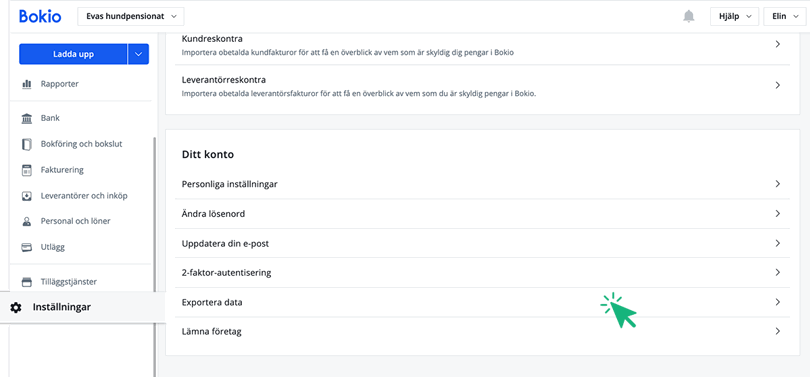810x377 pixels.
Task: Click the Ditt konto heading
Action: point(208,154)
